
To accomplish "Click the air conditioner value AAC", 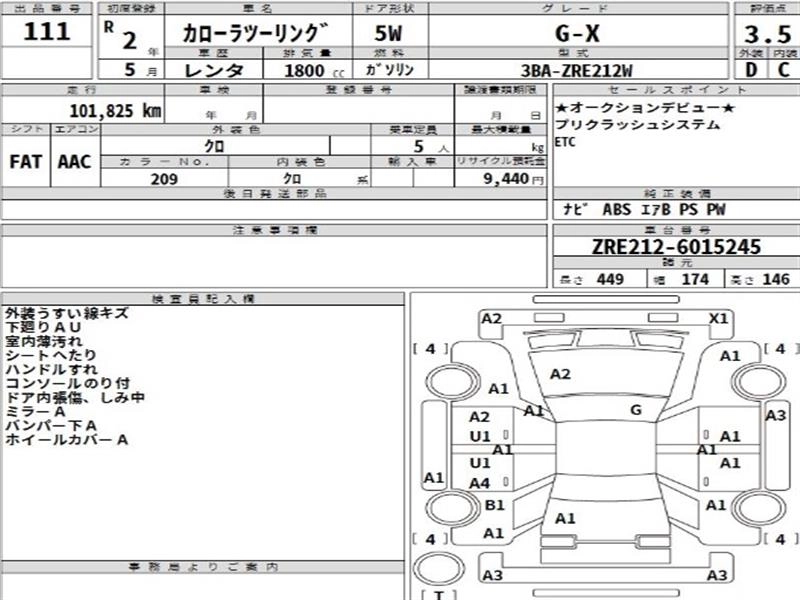I will click(74, 162).
